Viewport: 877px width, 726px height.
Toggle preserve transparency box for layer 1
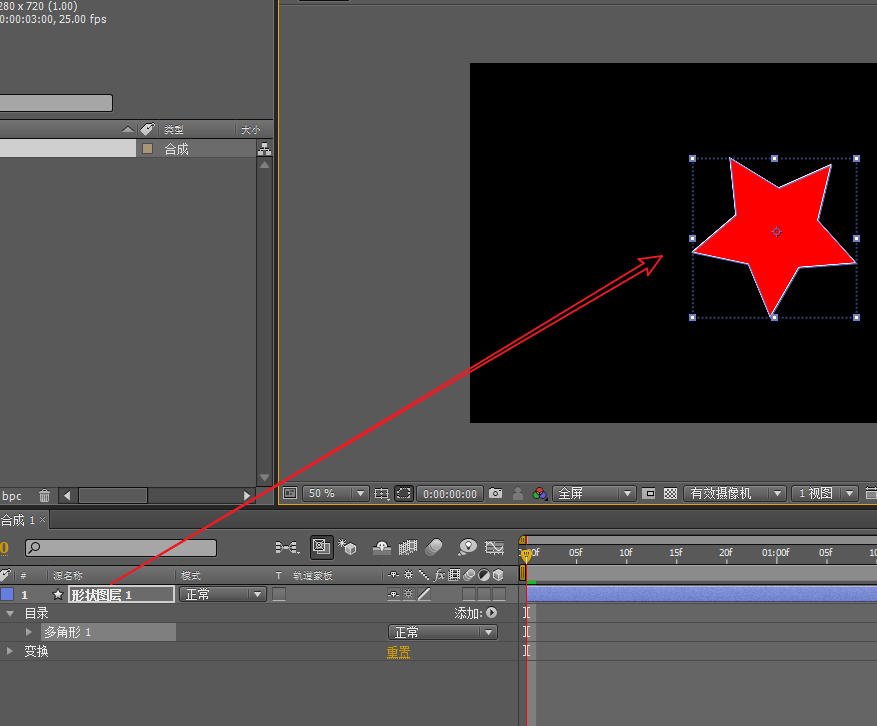(x=279, y=594)
